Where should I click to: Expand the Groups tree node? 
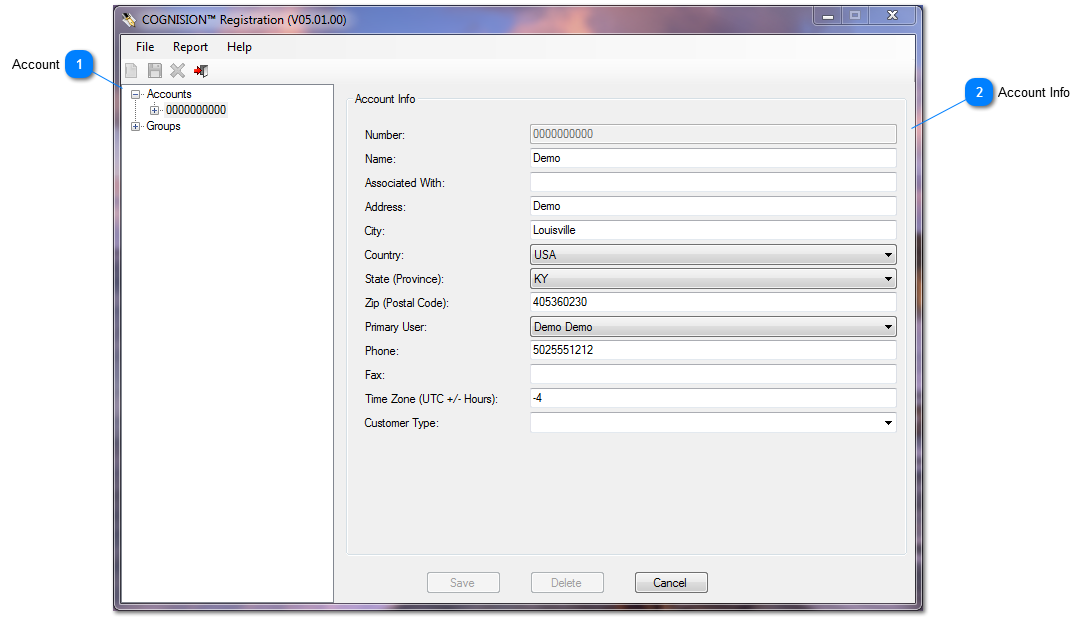click(x=136, y=127)
